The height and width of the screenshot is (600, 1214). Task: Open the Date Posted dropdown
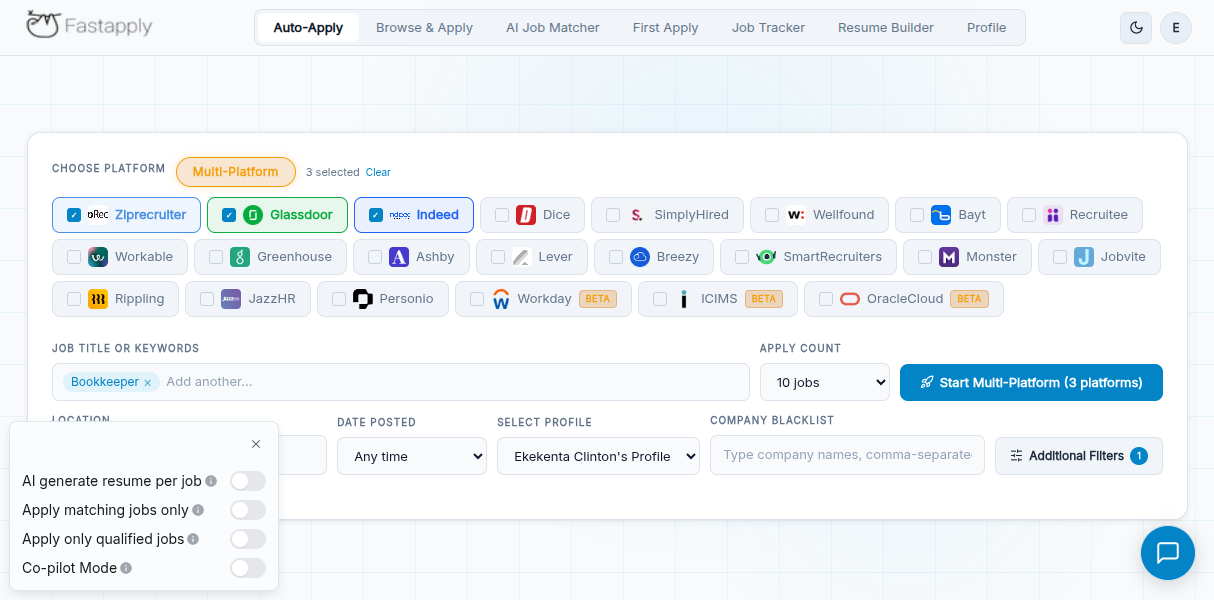pos(411,456)
